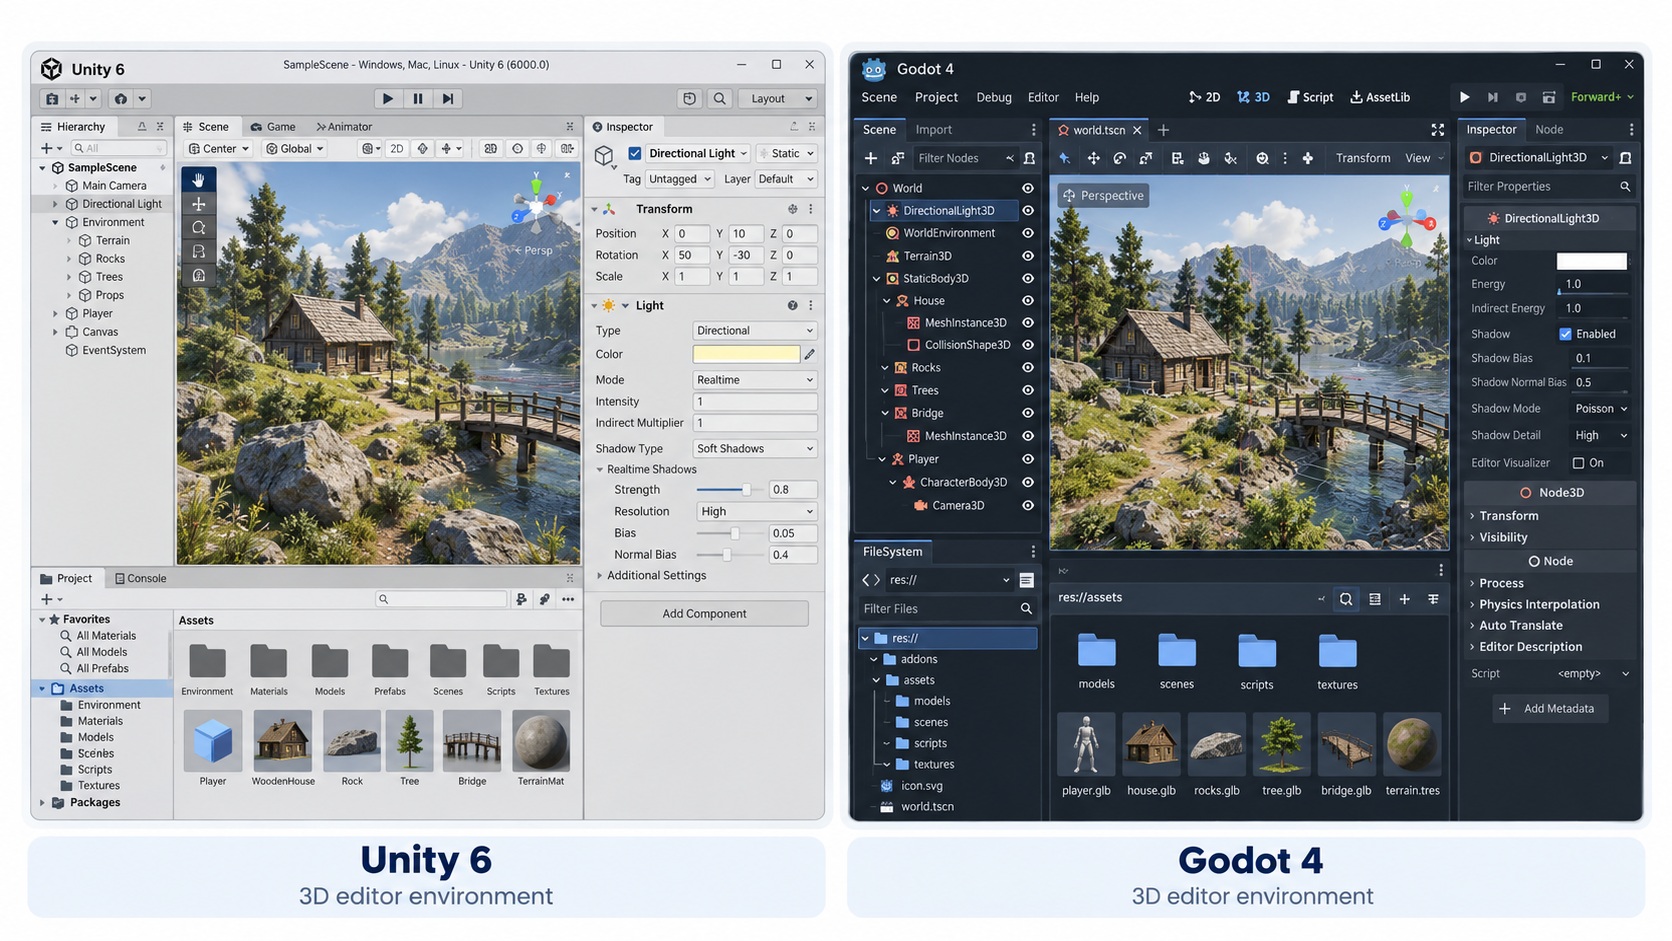The height and width of the screenshot is (941, 1672).
Task: Open the Debug menu in Godot
Action: (x=993, y=97)
